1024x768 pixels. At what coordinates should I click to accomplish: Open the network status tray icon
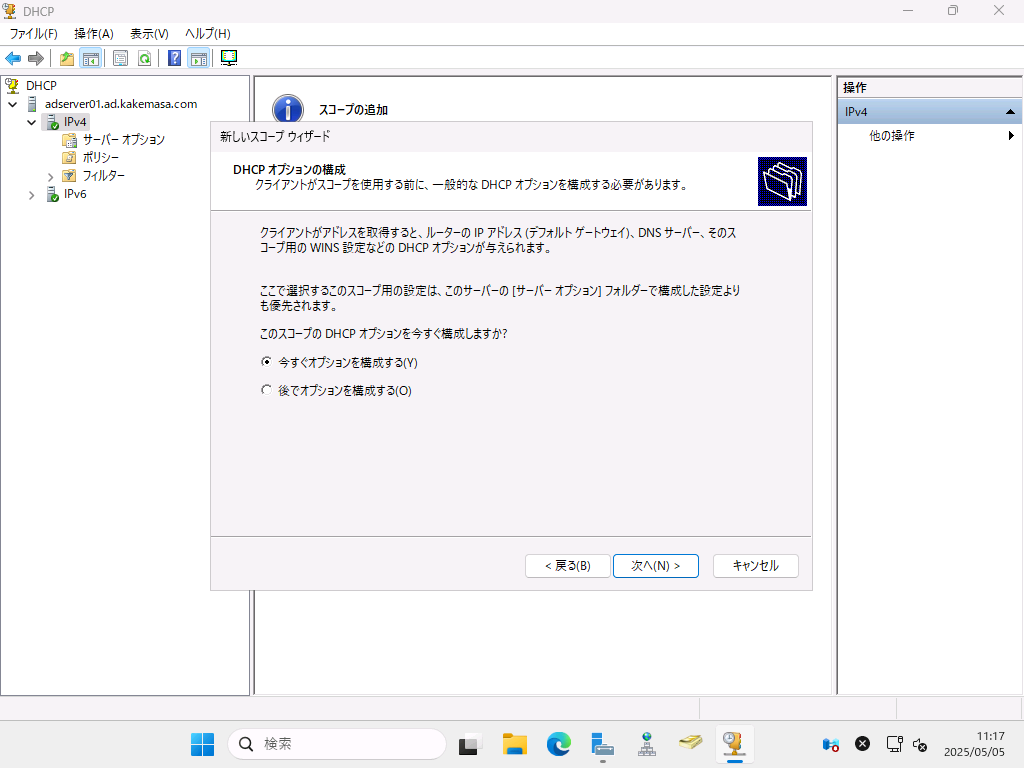[x=894, y=744]
